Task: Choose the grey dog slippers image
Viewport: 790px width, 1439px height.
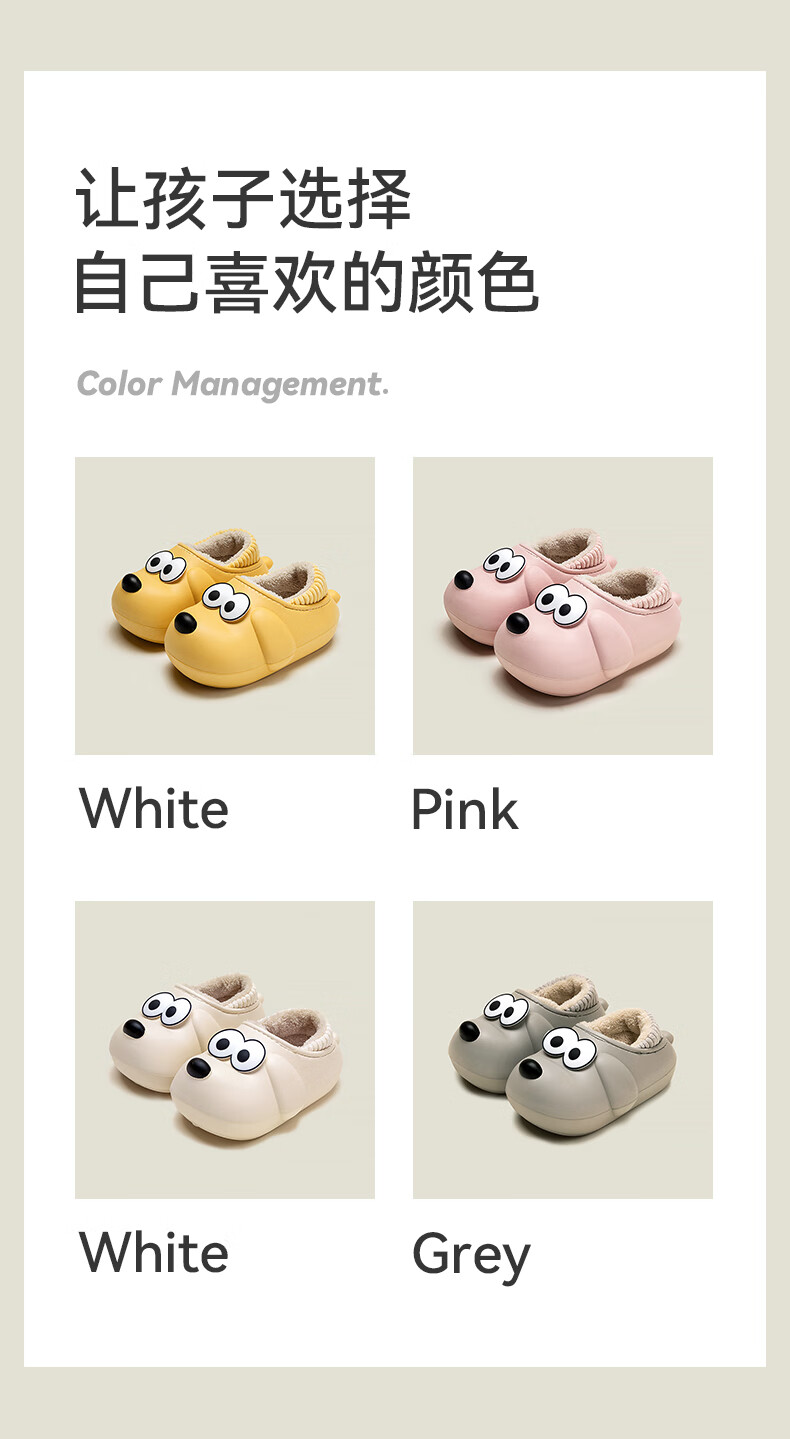Action: [x=563, y=1050]
